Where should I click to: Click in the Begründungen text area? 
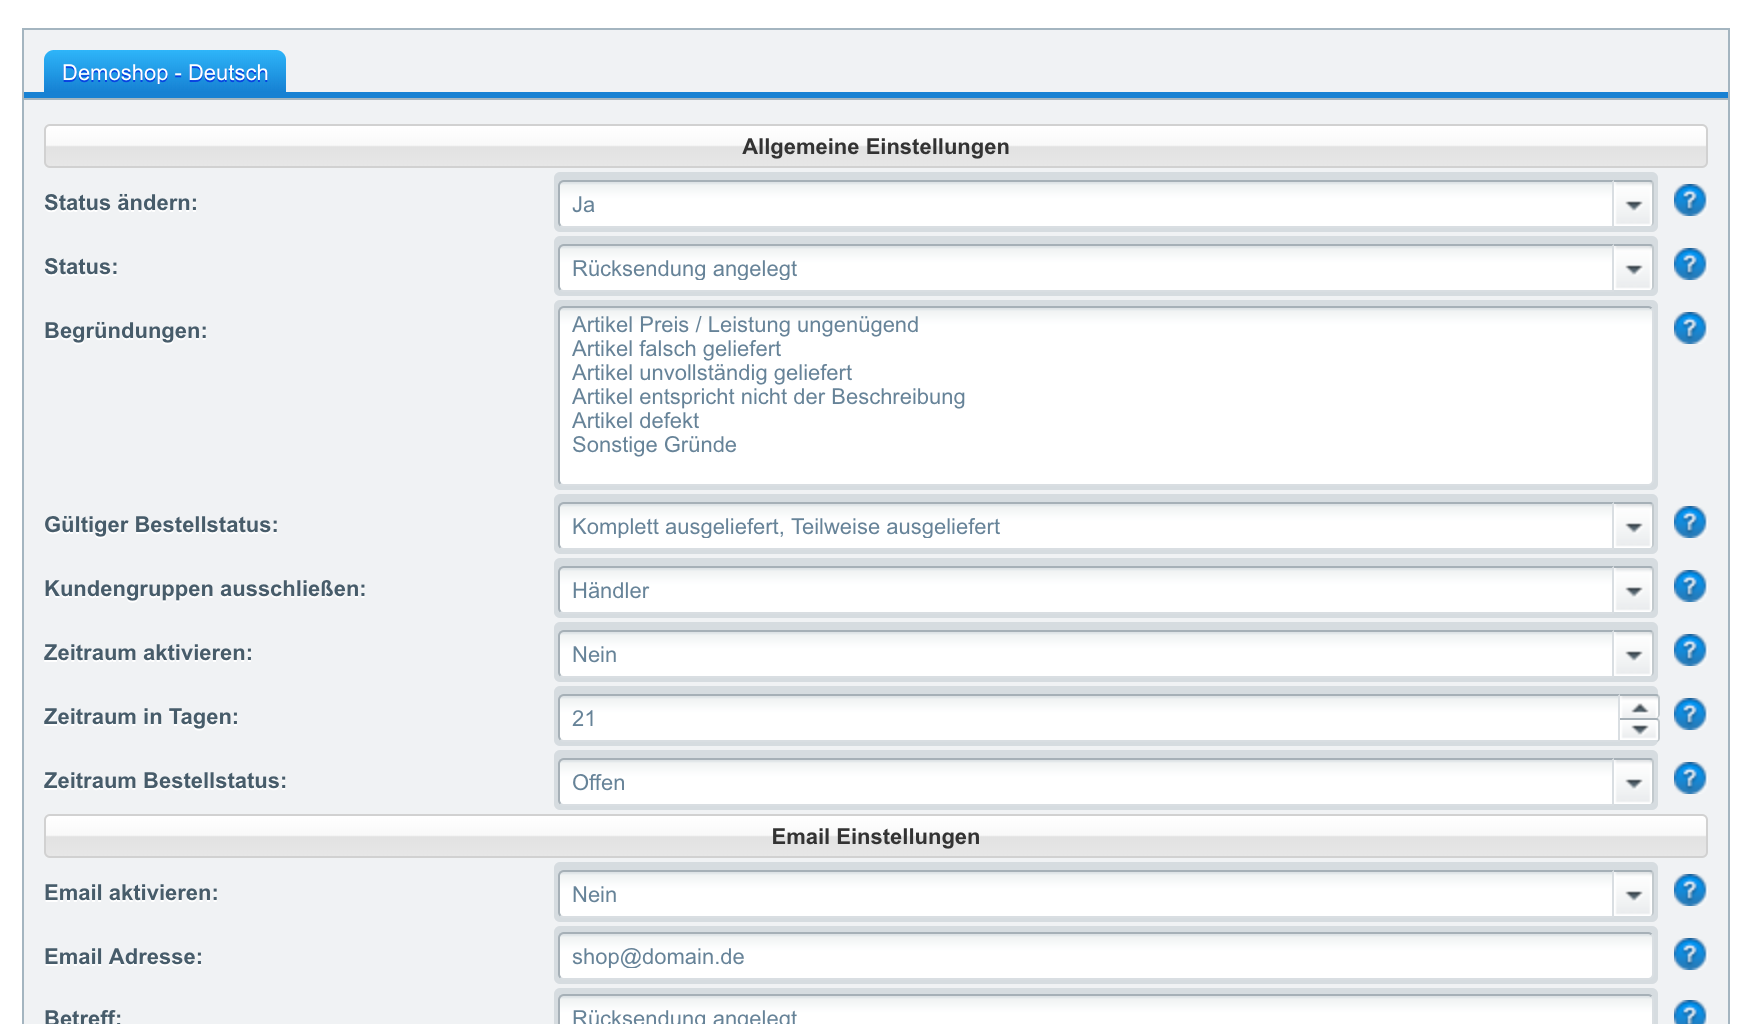(1105, 396)
